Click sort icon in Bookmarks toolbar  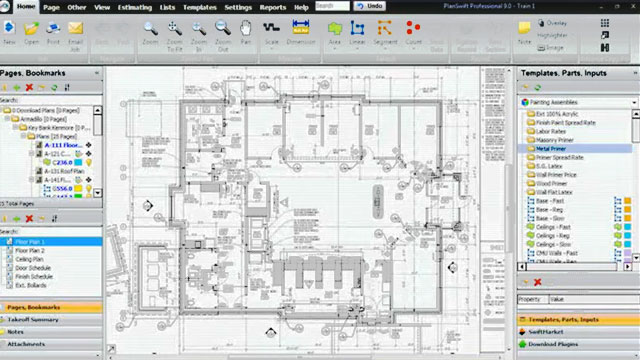[x=54, y=219]
